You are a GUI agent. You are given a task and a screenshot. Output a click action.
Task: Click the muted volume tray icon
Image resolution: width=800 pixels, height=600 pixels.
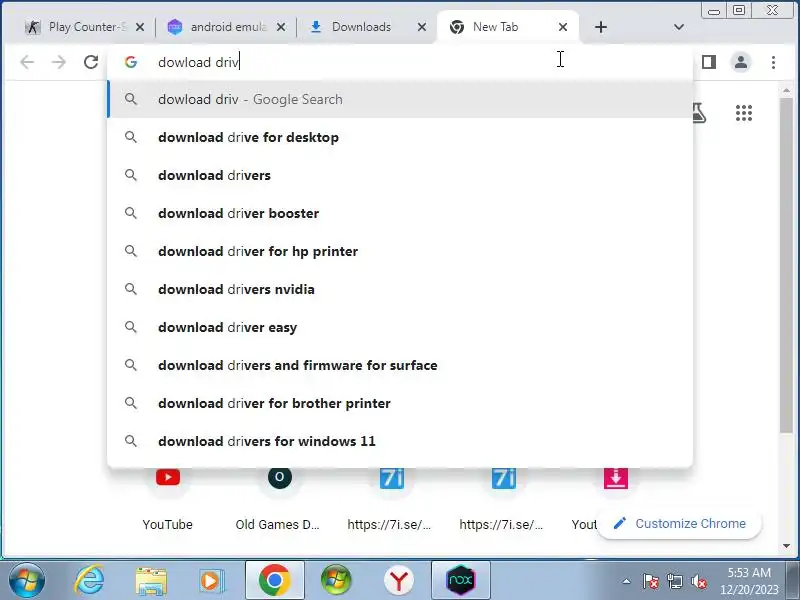699,581
